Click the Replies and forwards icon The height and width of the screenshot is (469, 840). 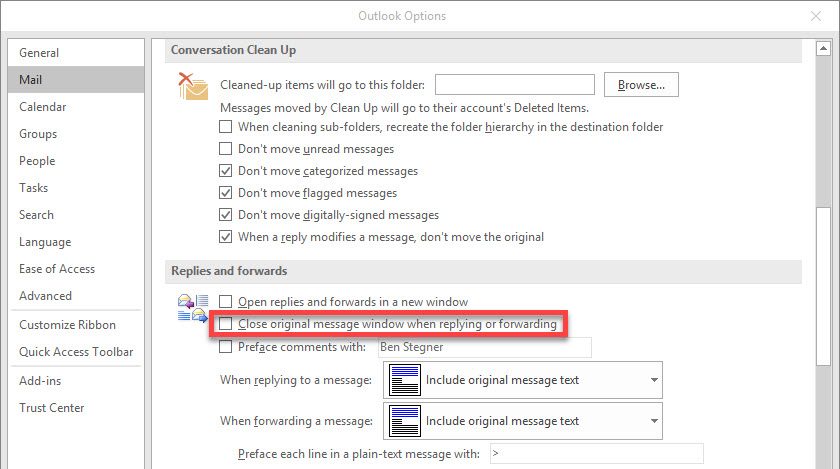point(193,308)
